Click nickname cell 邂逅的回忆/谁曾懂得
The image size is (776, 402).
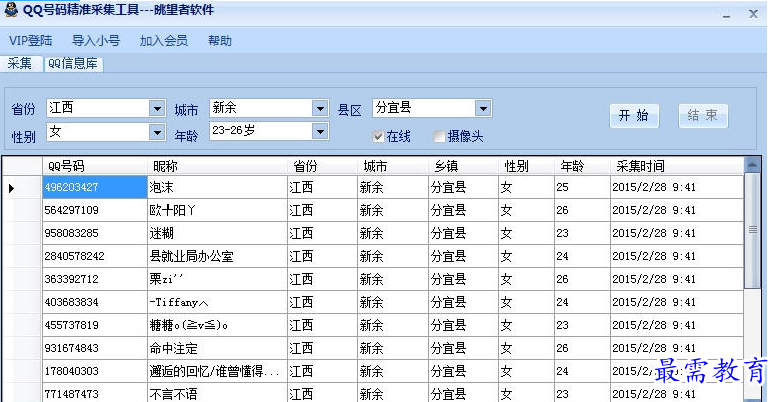click(217, 371)
